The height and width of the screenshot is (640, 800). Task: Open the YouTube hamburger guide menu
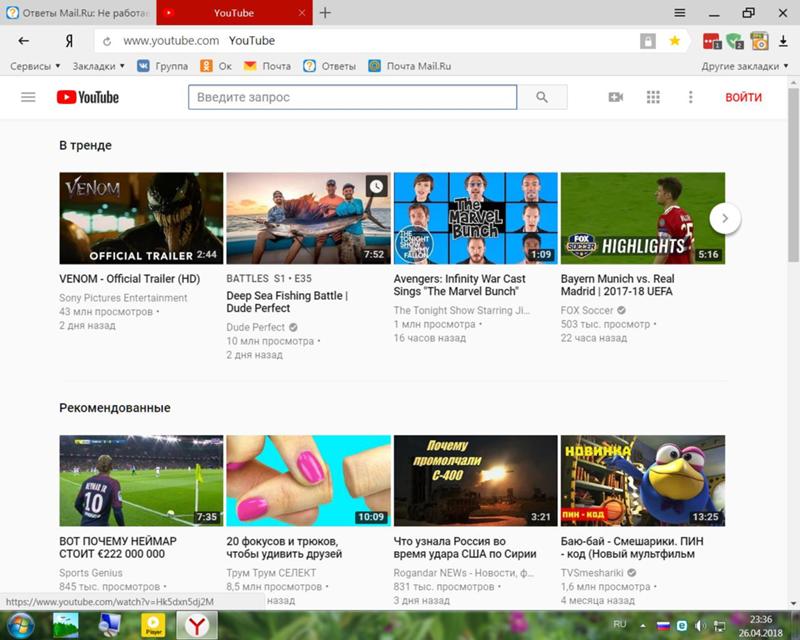point(28,97)
